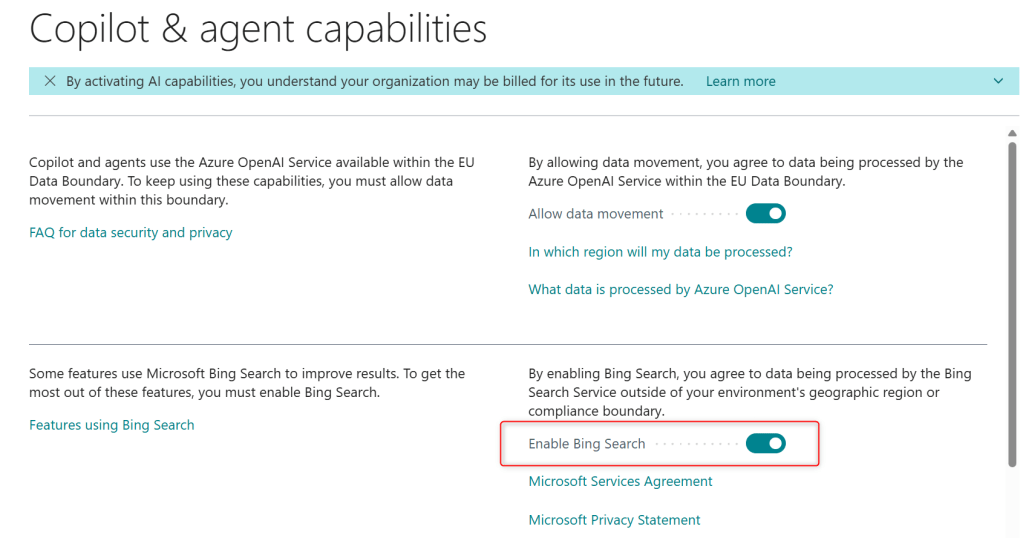Image resolution: width=1023 pixels, height=538 pixels.
Task: Click the Azure OpenAI EU Data Boundary paragraph
Action: [x=240, y=181]
